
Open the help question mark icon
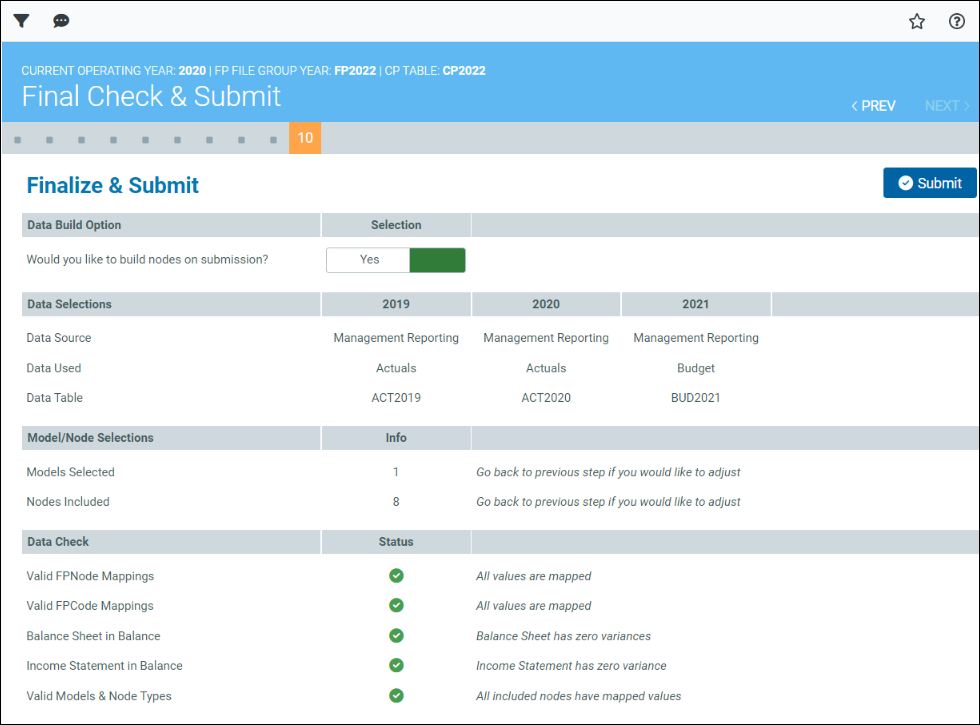coord(957,21)
